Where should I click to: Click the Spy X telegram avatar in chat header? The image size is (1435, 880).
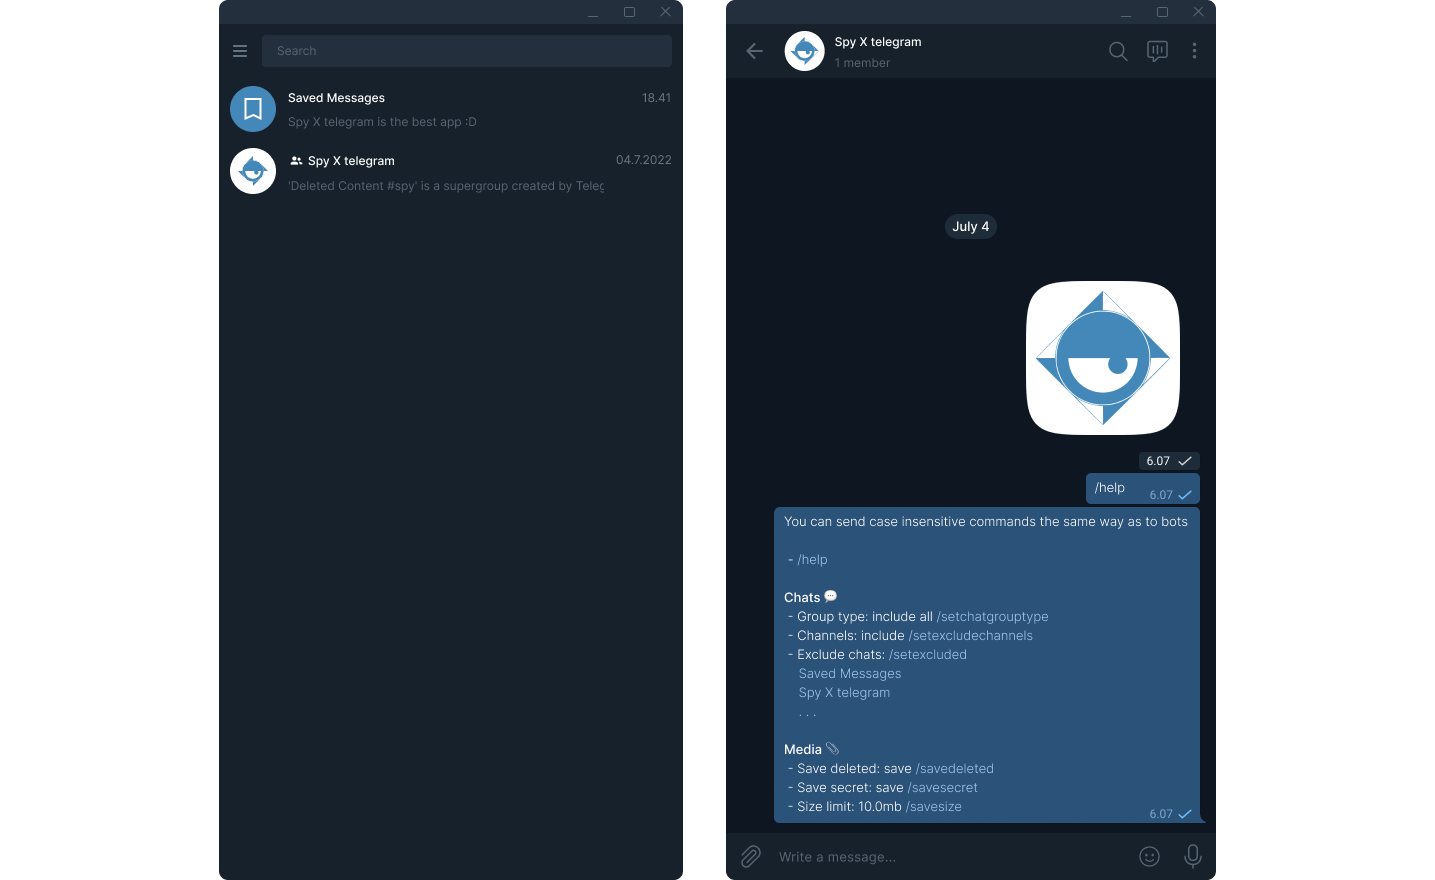click(x=805, y=51)
